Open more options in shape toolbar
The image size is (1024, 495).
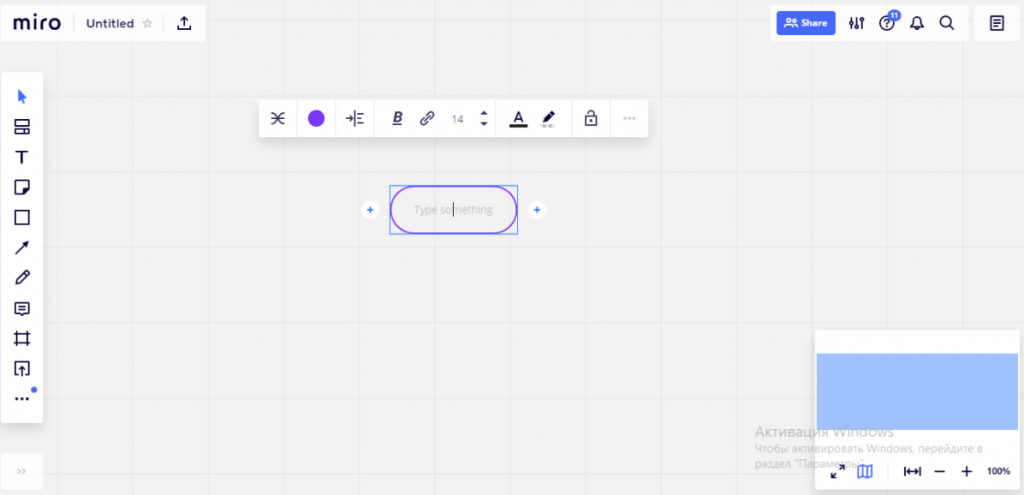[629, 118]
